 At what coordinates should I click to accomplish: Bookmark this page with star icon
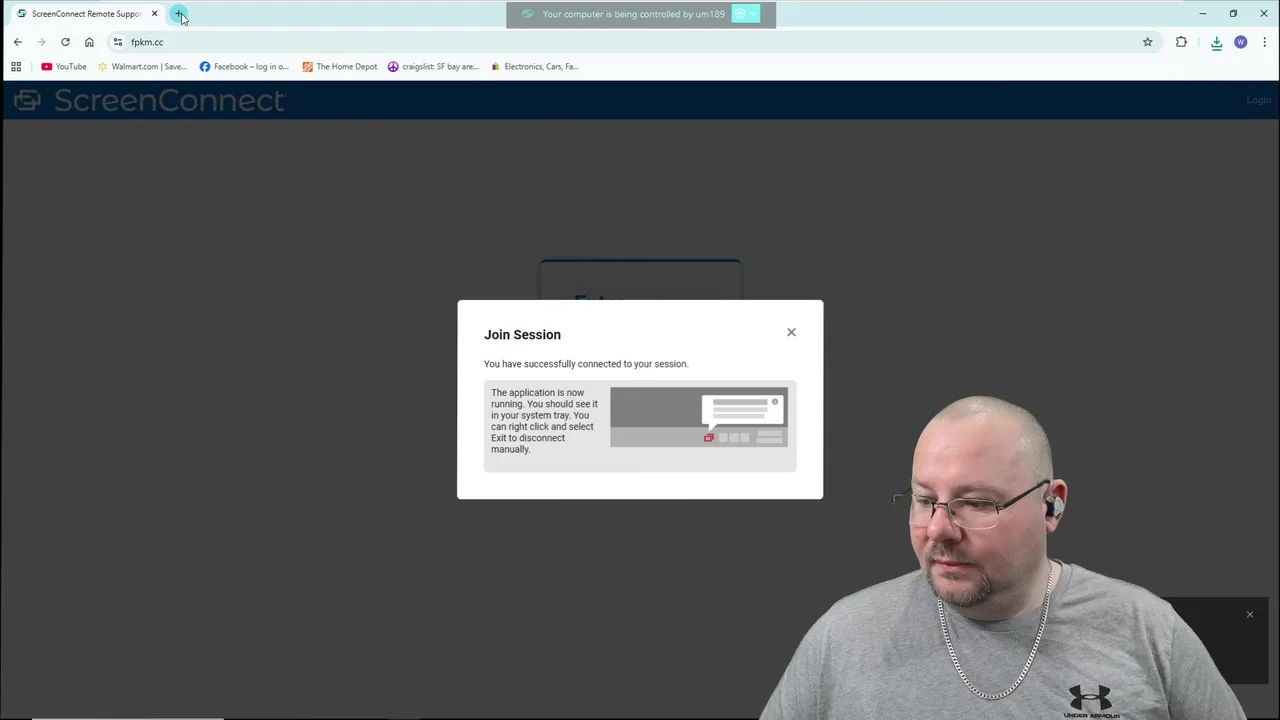1147,42
